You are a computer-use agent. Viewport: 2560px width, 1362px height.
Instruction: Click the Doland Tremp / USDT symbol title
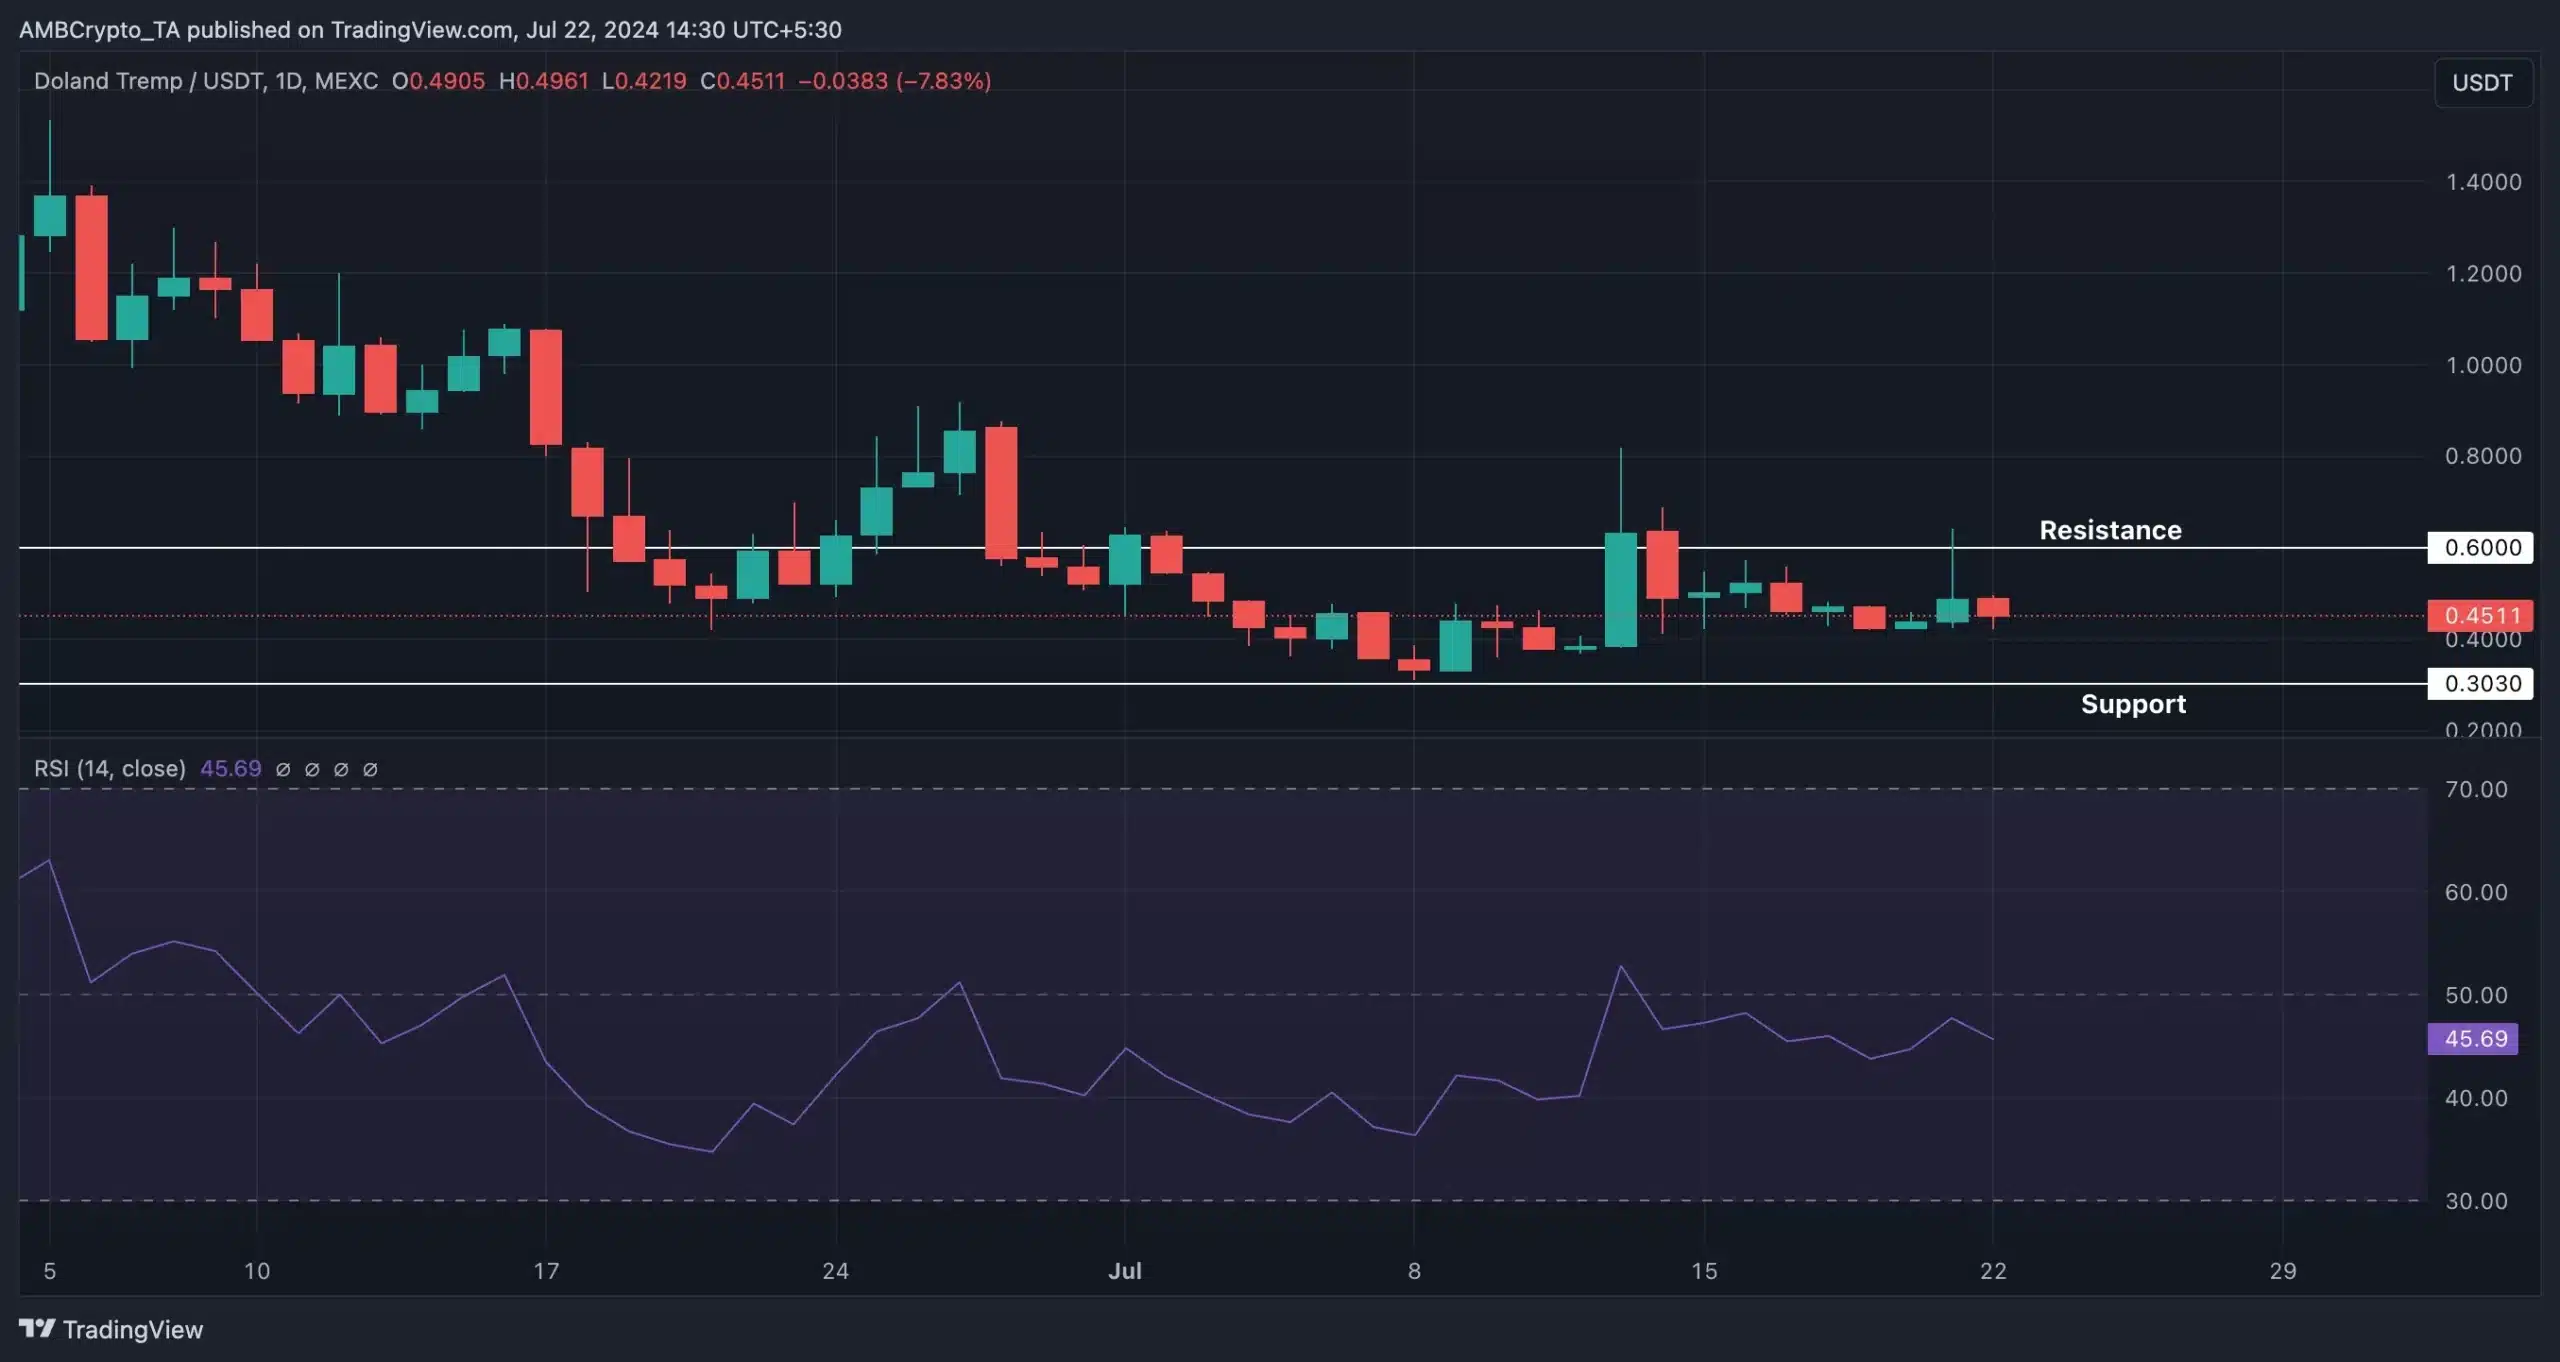(x=206, y=81)
